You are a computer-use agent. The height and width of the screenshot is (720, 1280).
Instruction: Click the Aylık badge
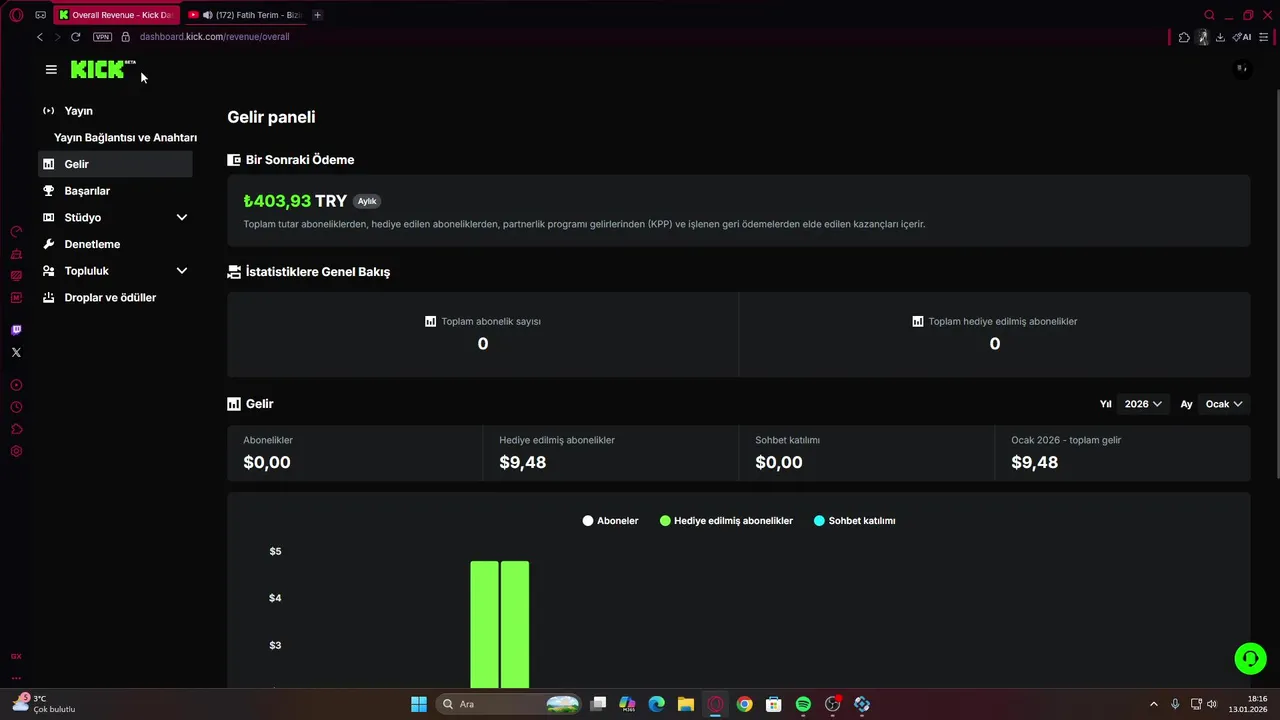367,201
